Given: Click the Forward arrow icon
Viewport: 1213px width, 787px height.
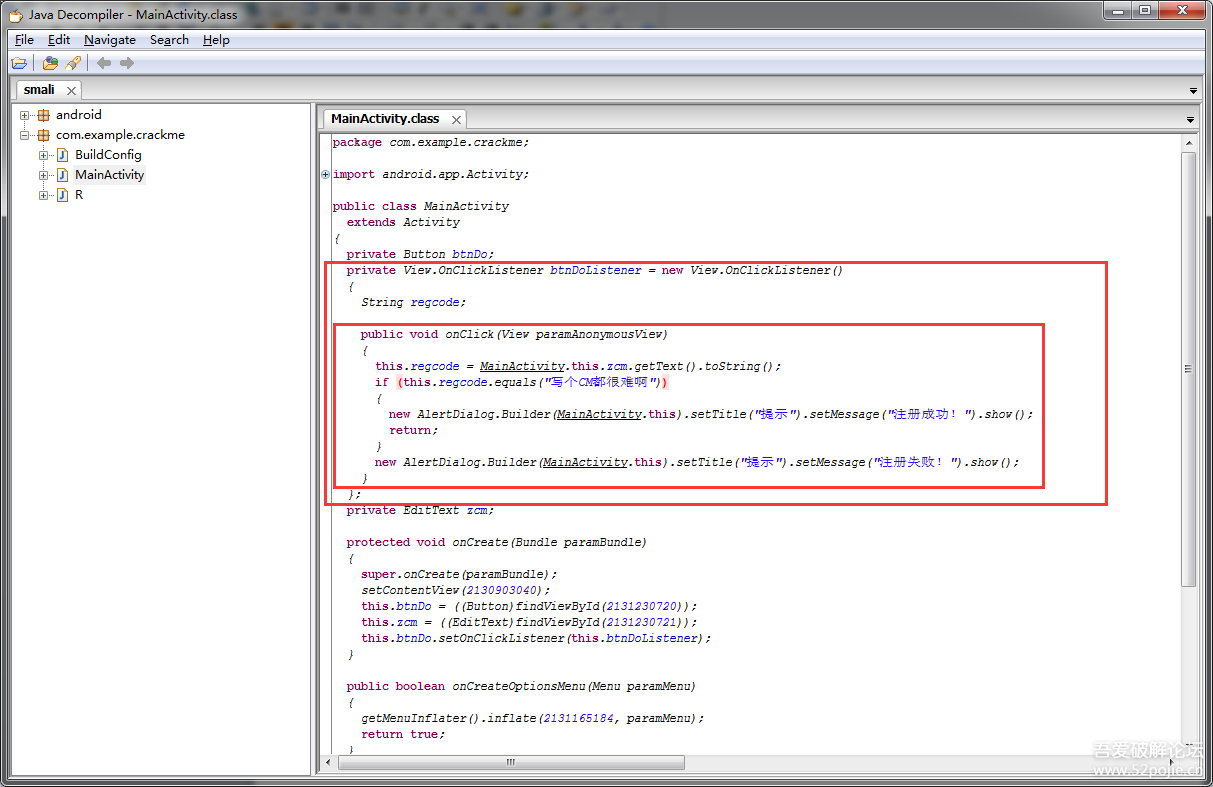Looking at the screenshot, I should click(x=127, y=63).
